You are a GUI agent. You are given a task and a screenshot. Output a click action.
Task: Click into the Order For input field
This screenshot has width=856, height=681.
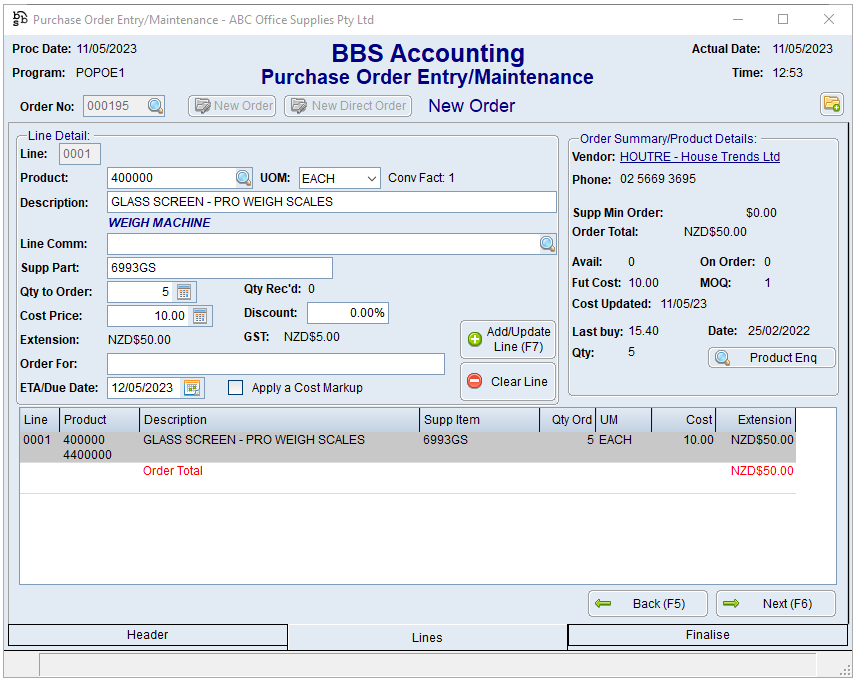click(x=275, y=364)
